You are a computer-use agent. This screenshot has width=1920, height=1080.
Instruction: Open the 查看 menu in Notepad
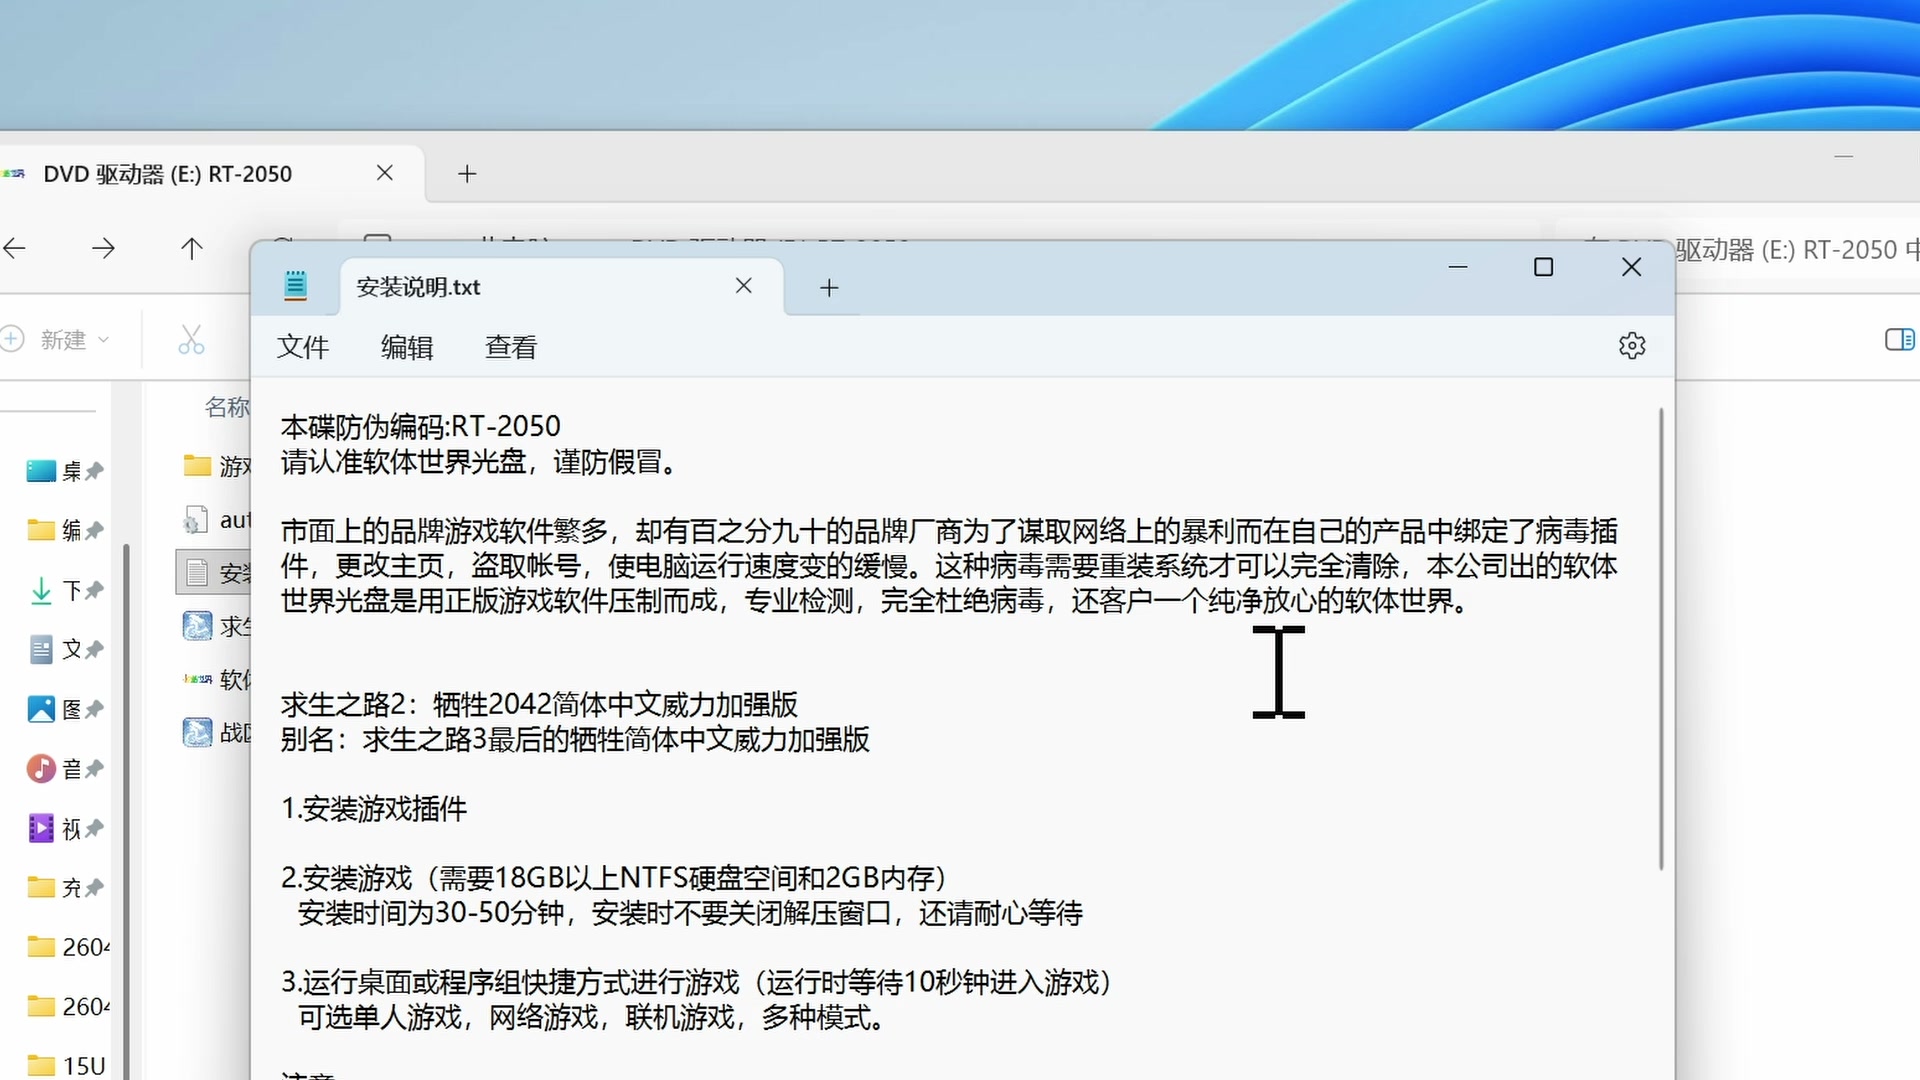[x=511, y=347]
